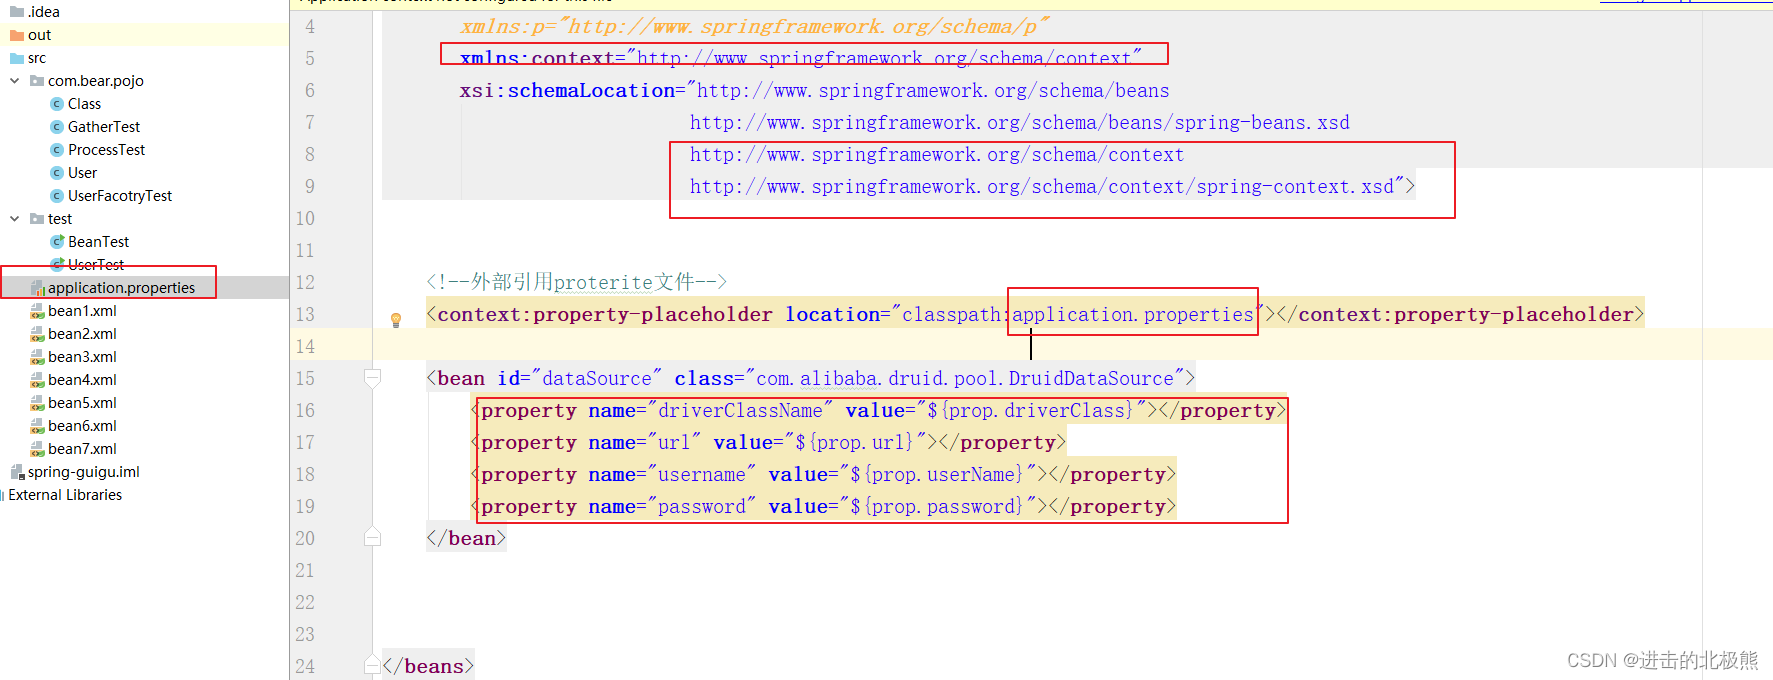Select spring-guigu.iml in project tree
1773x680 pixels.
point(84,472)
